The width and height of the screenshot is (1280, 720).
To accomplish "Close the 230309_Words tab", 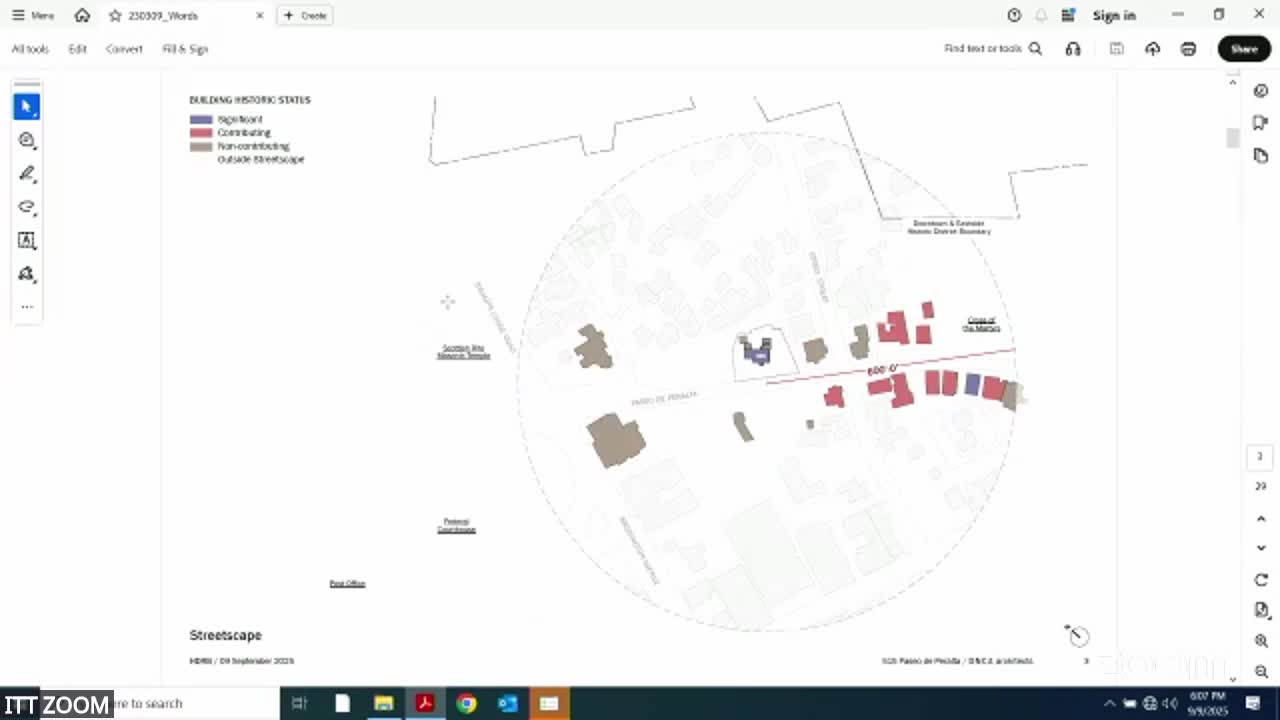I will coord(260,15).
